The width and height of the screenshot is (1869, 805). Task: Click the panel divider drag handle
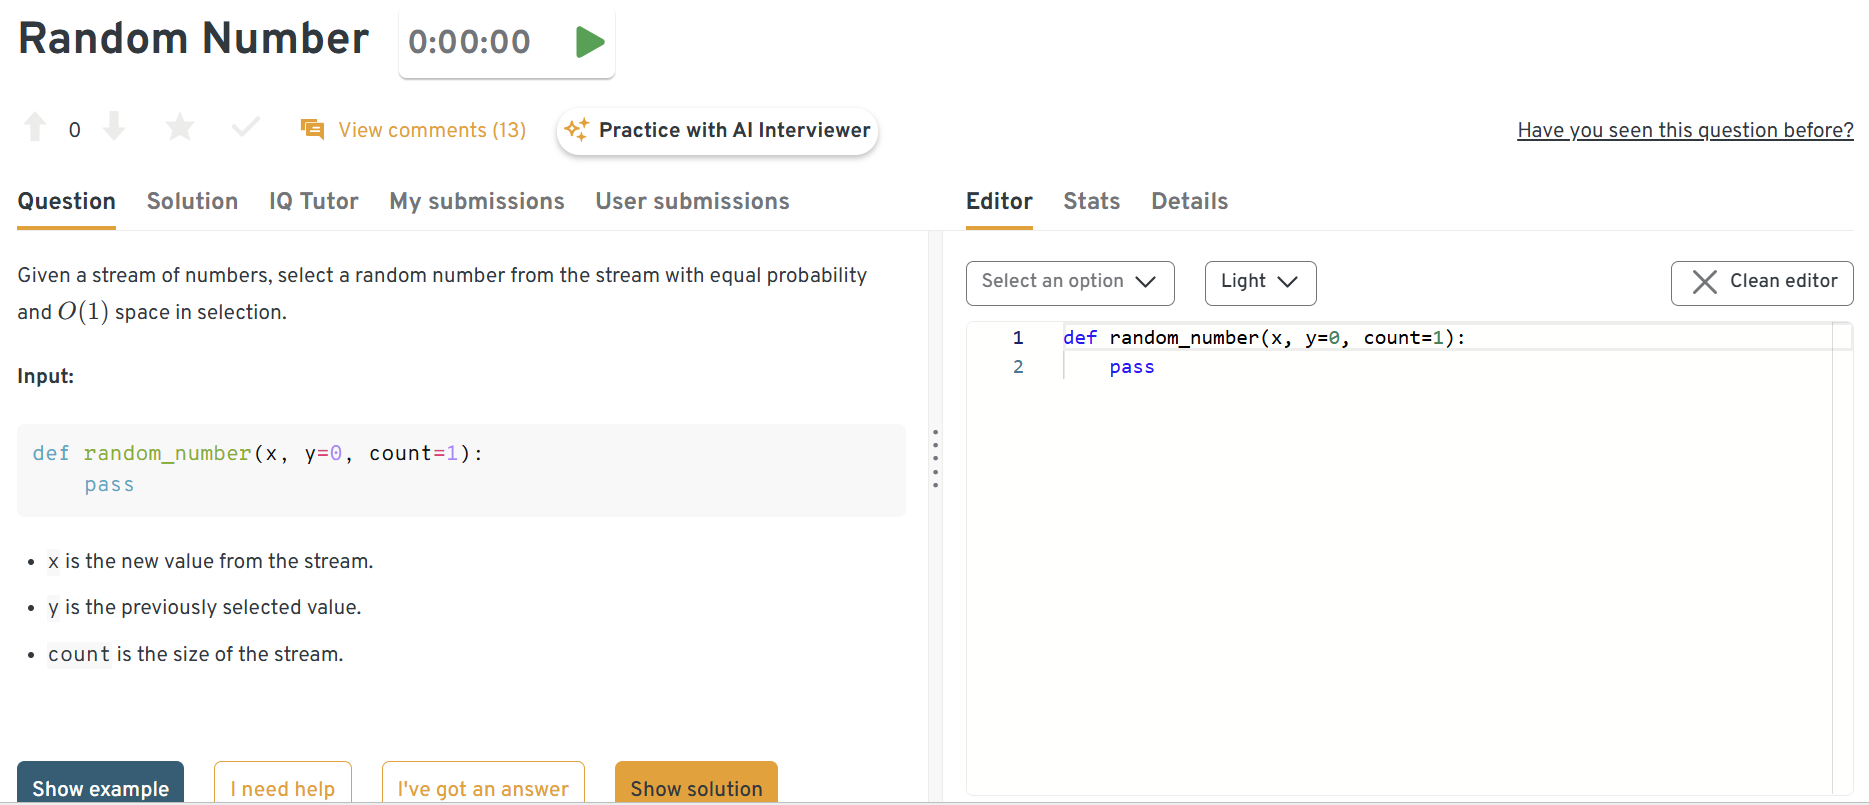pos(935,458)
